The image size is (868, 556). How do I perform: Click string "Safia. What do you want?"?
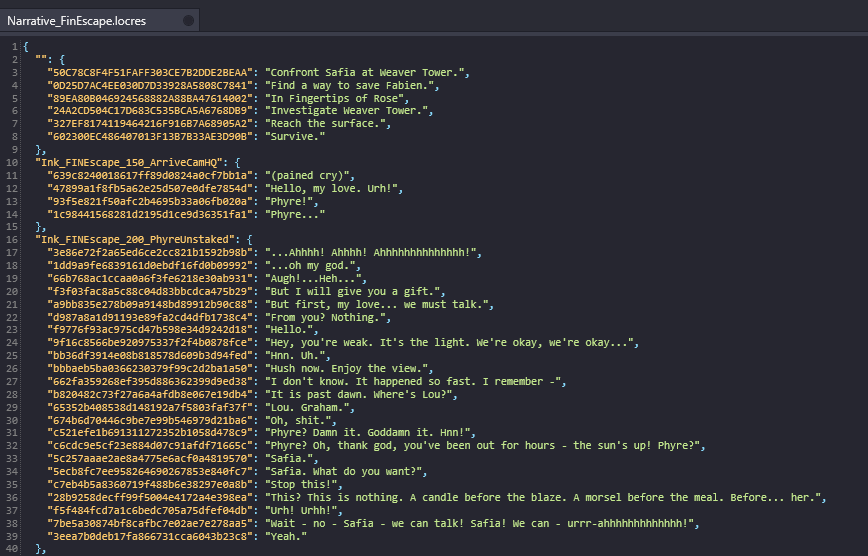(343, 471)
